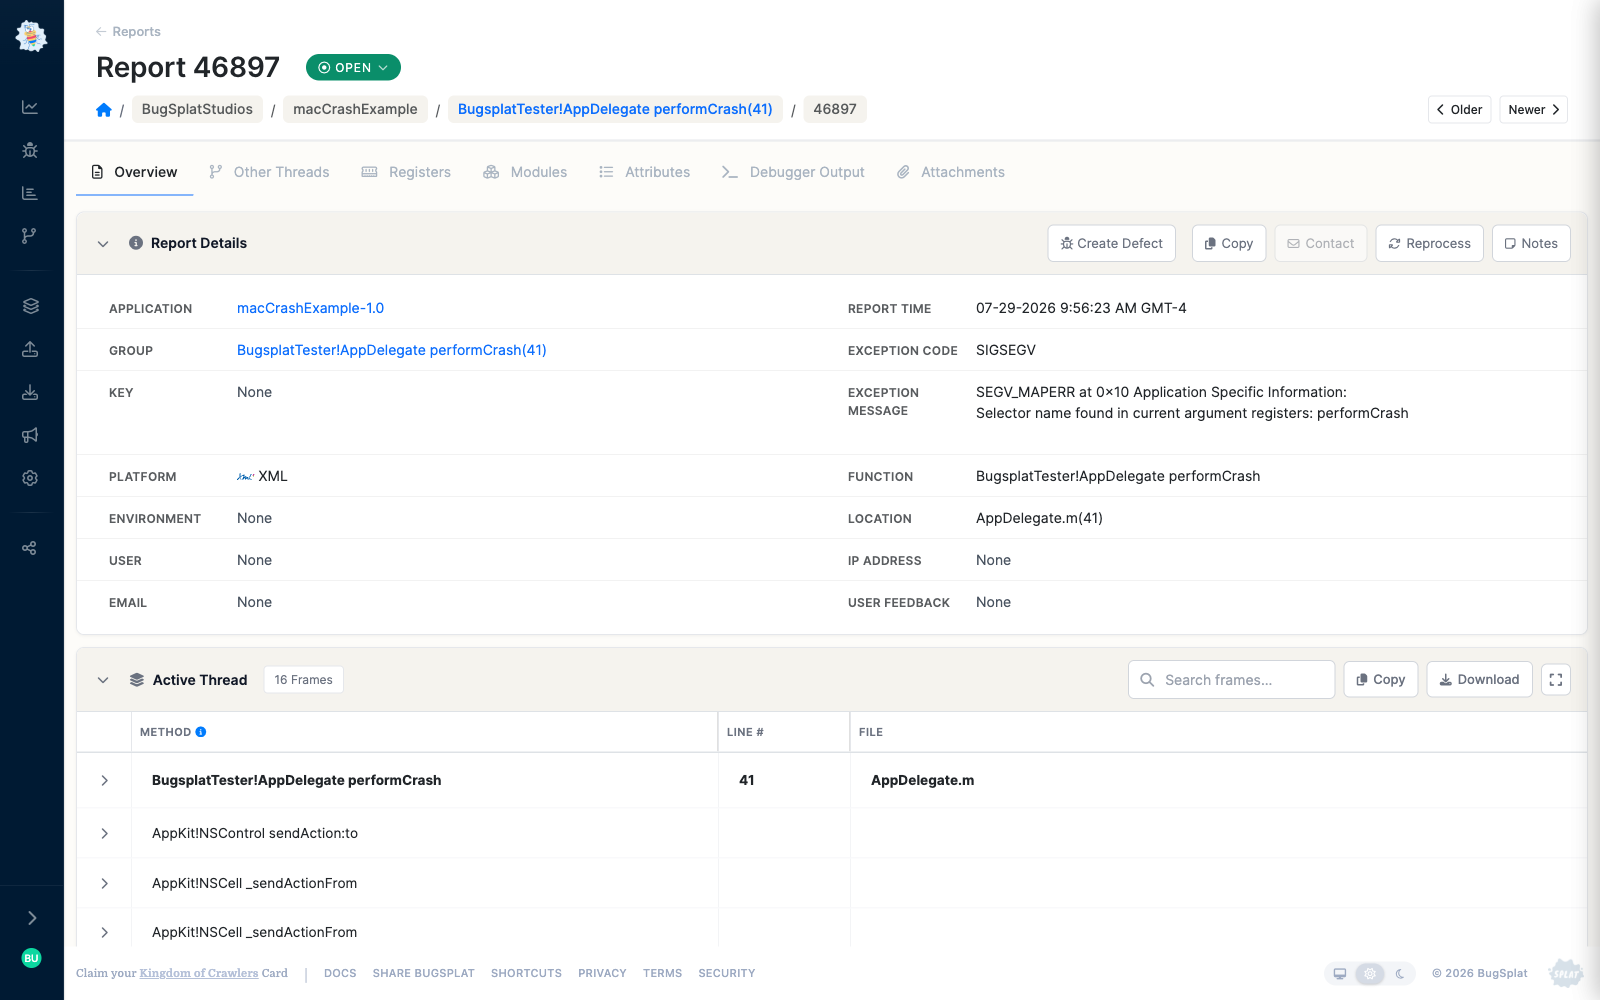Screen dimensions: 1600x1000
Task: Collapse the Report Details section
Action: pyautogui.click(x=103, y=243)
